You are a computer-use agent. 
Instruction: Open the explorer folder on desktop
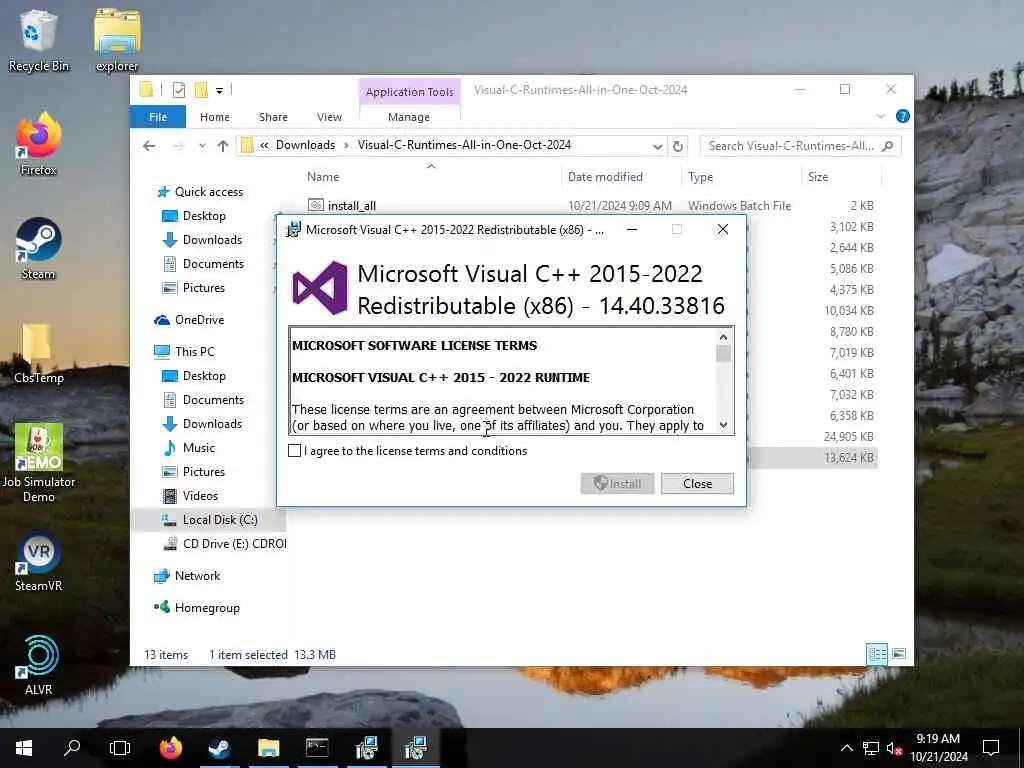[117, 40]
